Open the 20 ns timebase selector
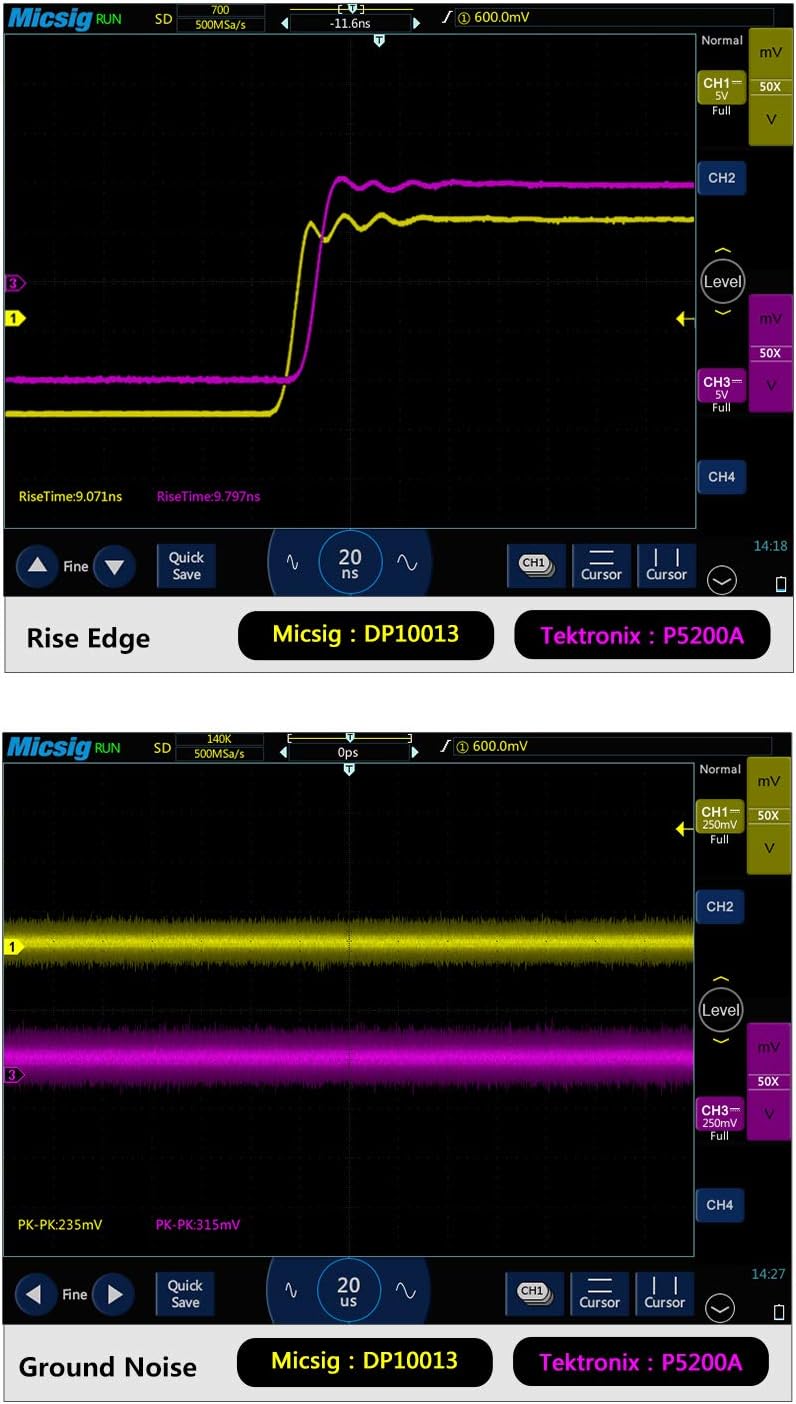This screenshot has width=796, height=1404. point(350,564)
